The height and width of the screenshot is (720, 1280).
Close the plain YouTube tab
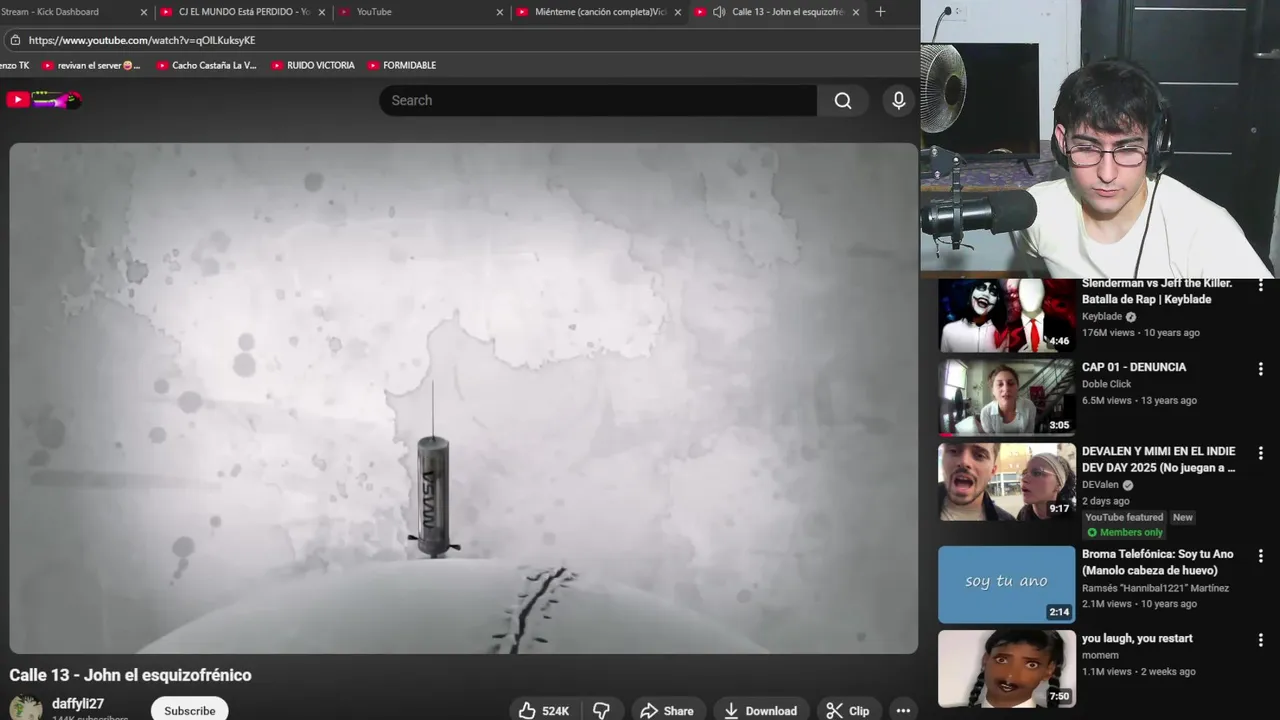point(500,12)
